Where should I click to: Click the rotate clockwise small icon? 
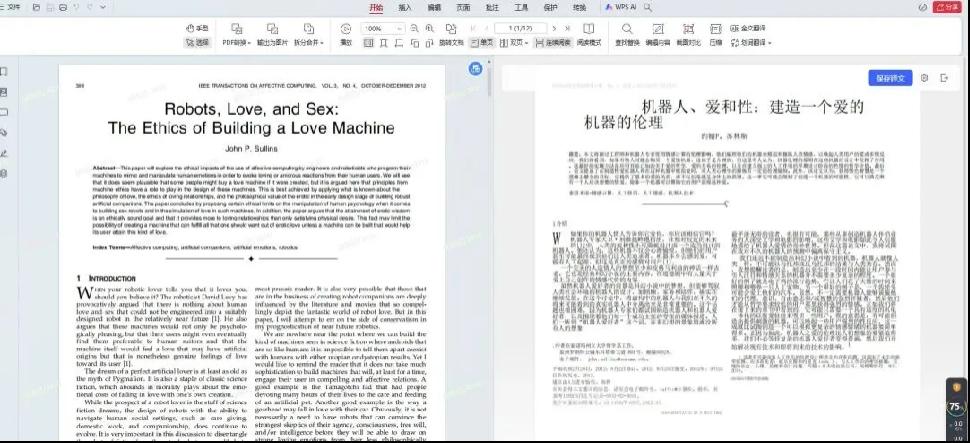click(429, 43)
